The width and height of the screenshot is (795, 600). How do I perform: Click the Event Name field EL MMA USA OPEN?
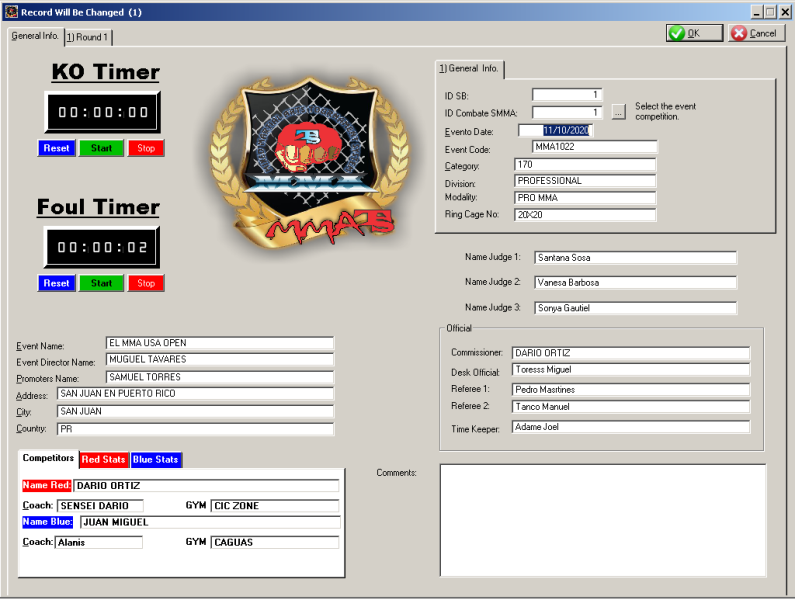220,343
